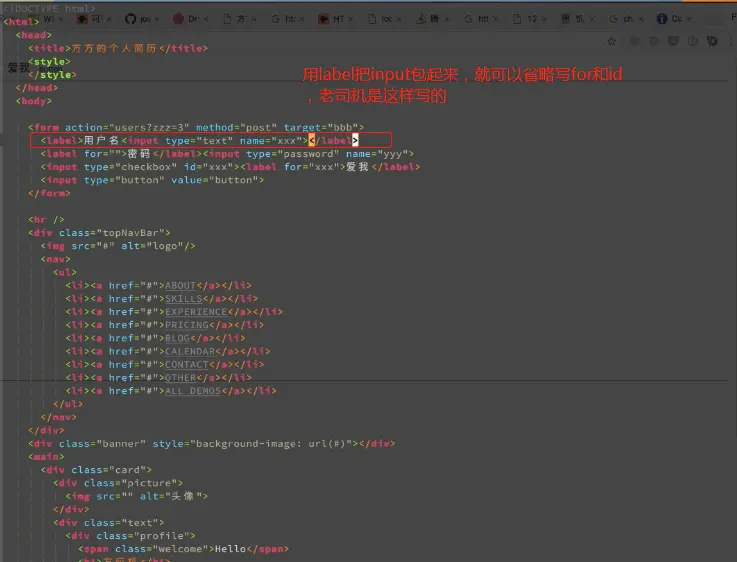Click the EXPERIENCE link text in code

pyautogui.click(x=196, y=312)
